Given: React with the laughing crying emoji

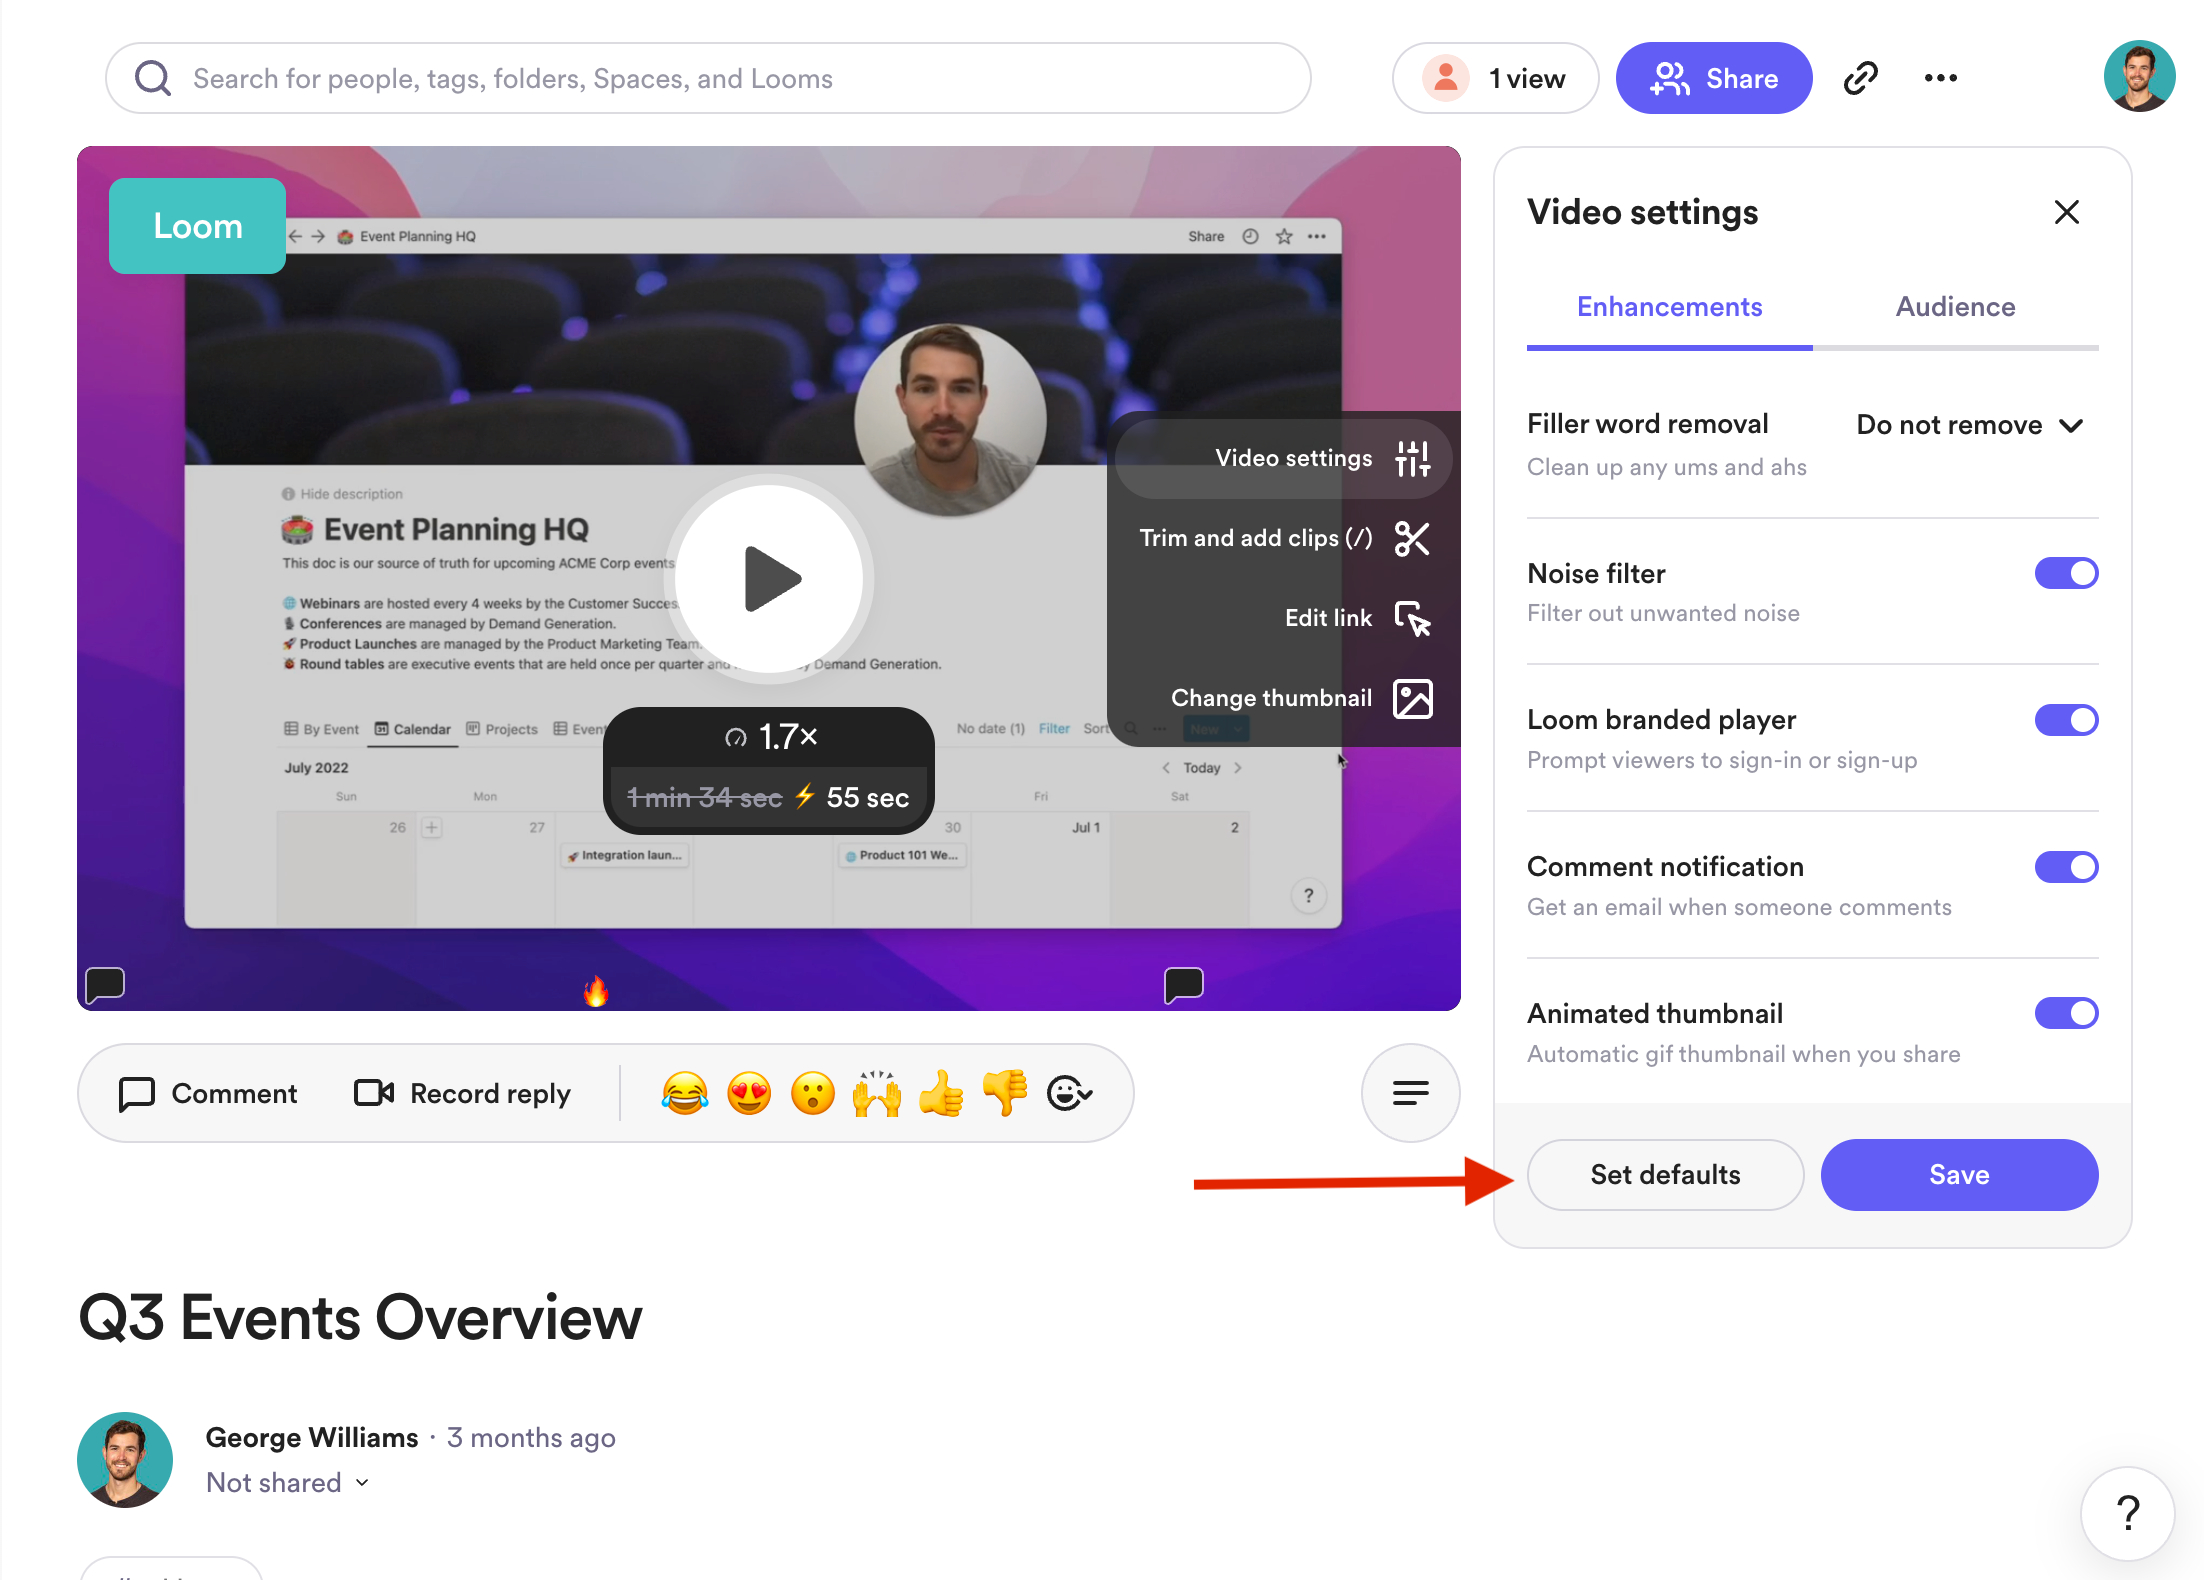Looking at the screenshot, I should [x=685, y=1093].
